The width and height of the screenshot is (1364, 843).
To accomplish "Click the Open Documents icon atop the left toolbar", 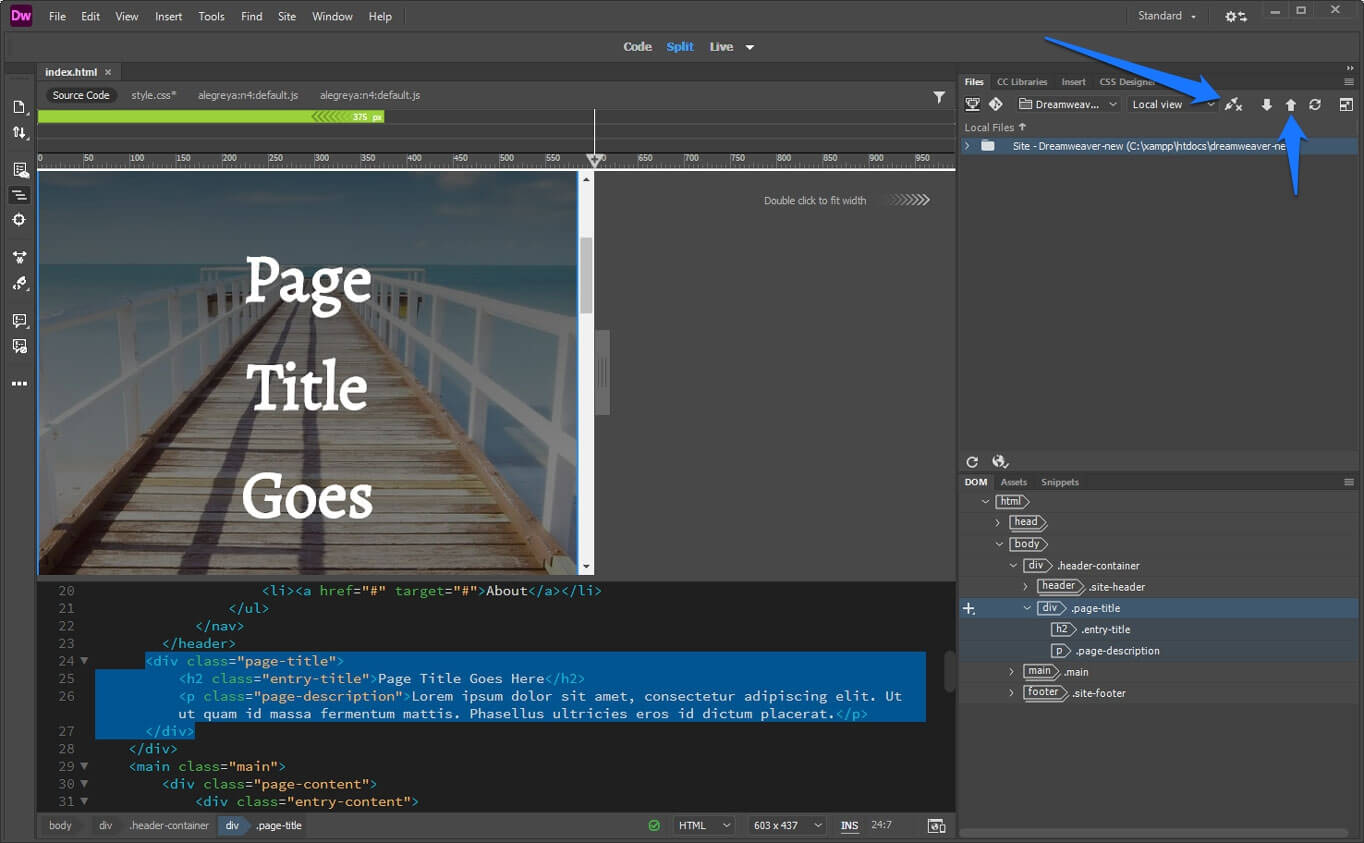I will pos(19,104).
